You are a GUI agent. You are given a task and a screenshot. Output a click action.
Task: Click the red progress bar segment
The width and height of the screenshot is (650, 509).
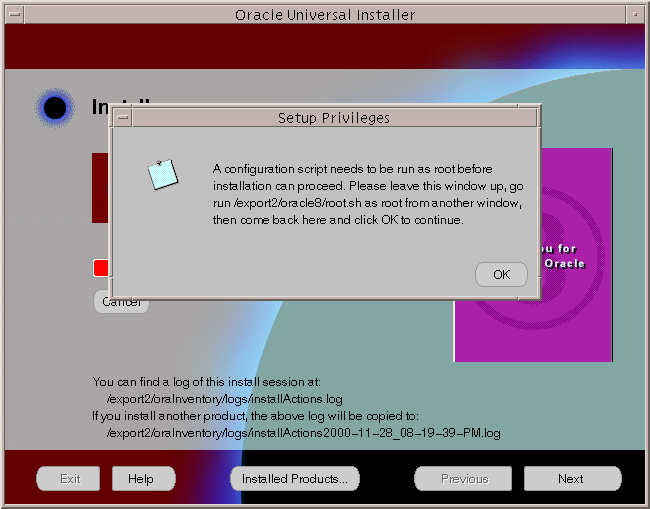pyautogui.click(x=101, y=268)
